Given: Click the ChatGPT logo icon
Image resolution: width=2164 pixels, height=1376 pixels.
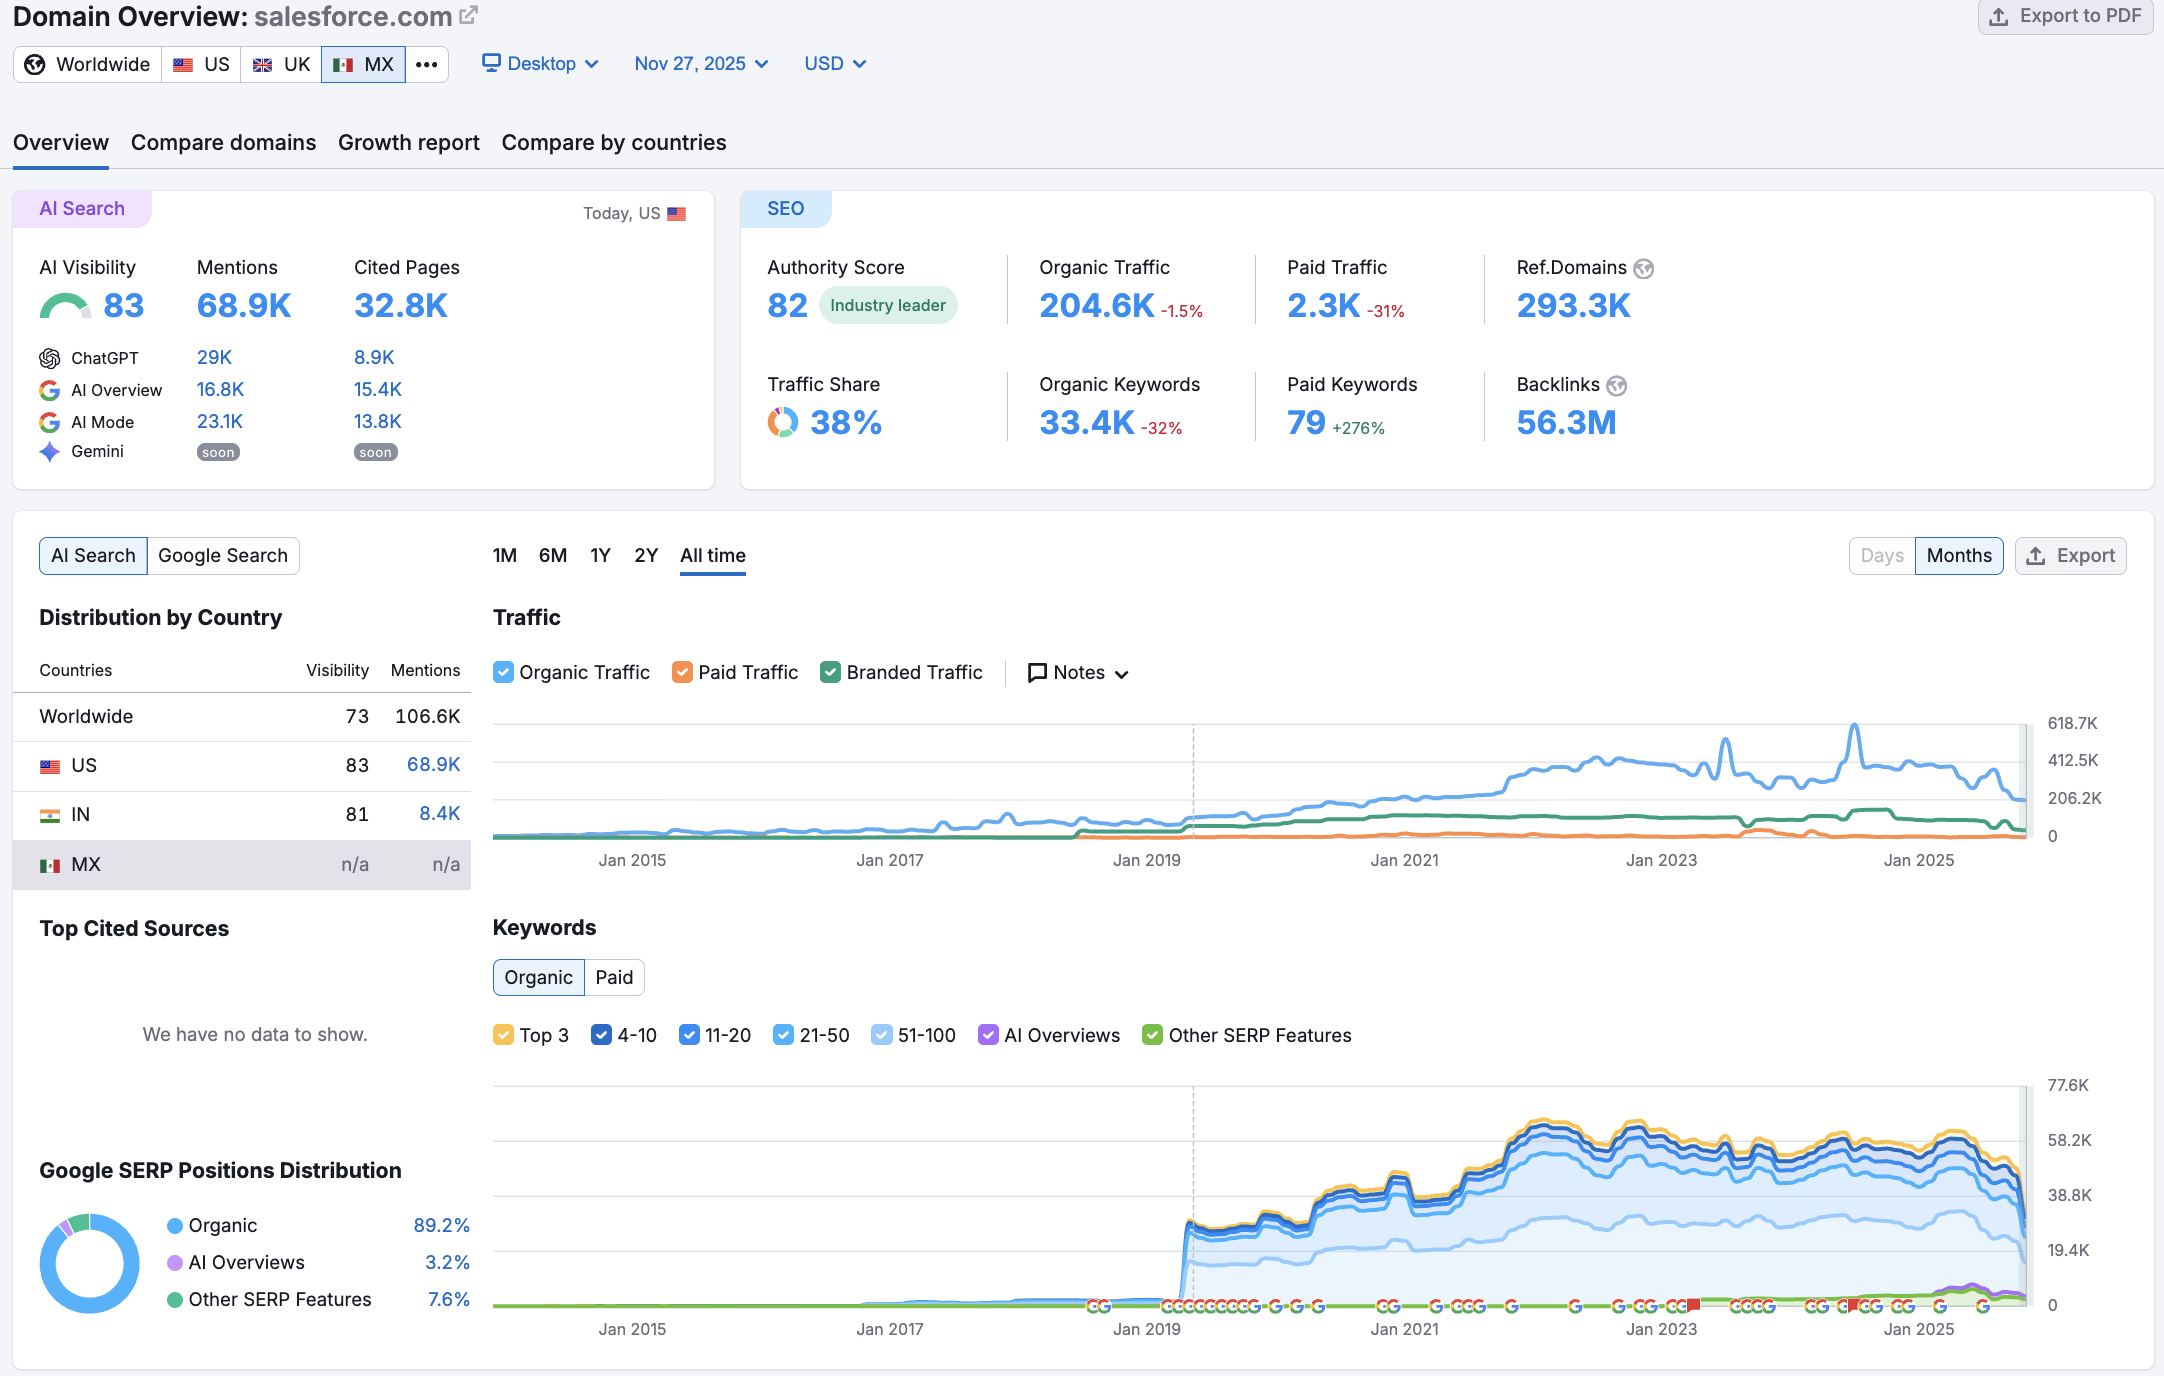Looking at the screenshot, I should point(50,358).
